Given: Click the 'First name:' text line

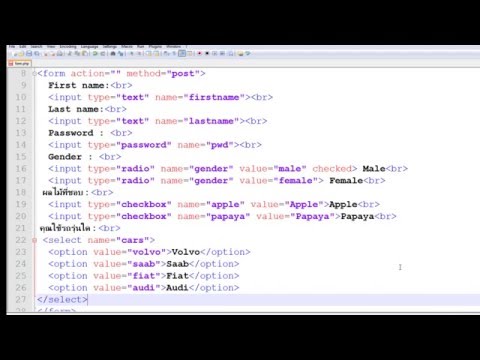Looking at the screenshot, I should click(x=79, y=85).
